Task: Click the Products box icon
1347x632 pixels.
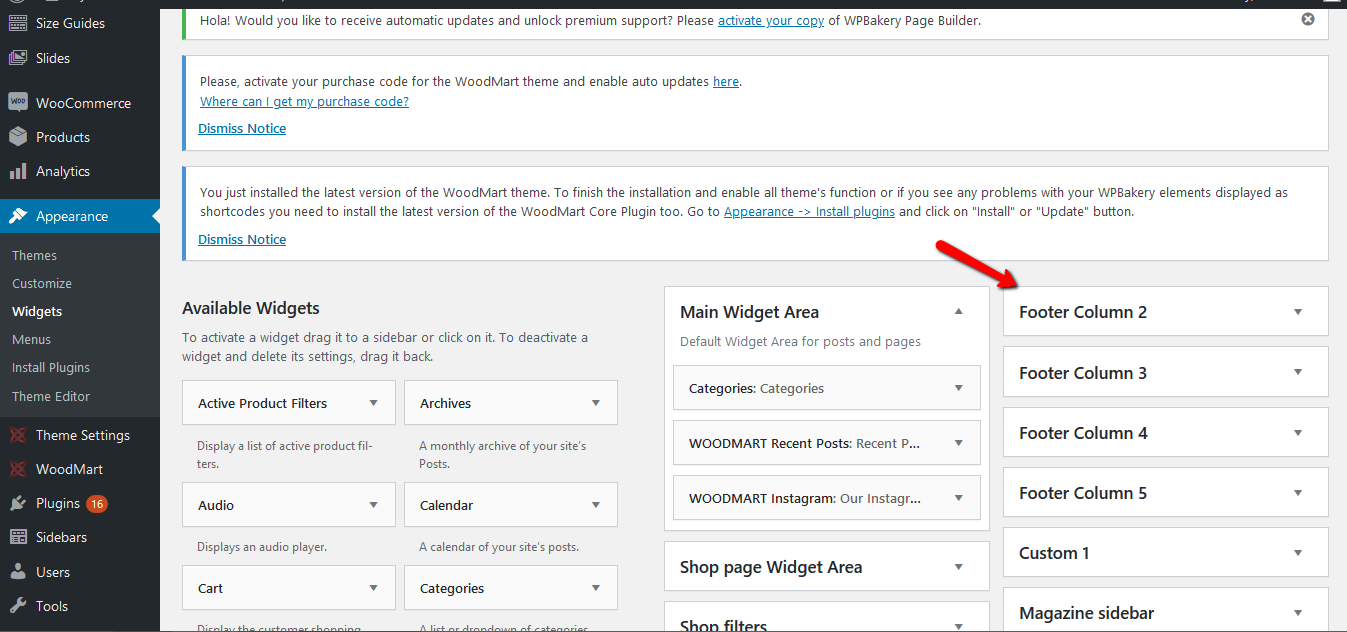Action: (18, 137)
